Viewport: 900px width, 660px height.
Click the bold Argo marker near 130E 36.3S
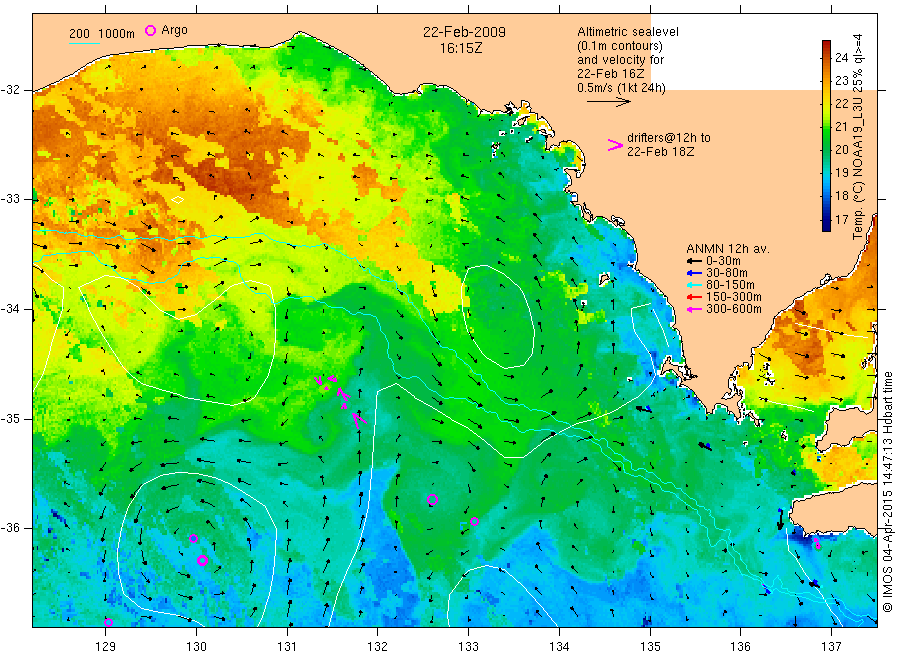coord(202,560)
